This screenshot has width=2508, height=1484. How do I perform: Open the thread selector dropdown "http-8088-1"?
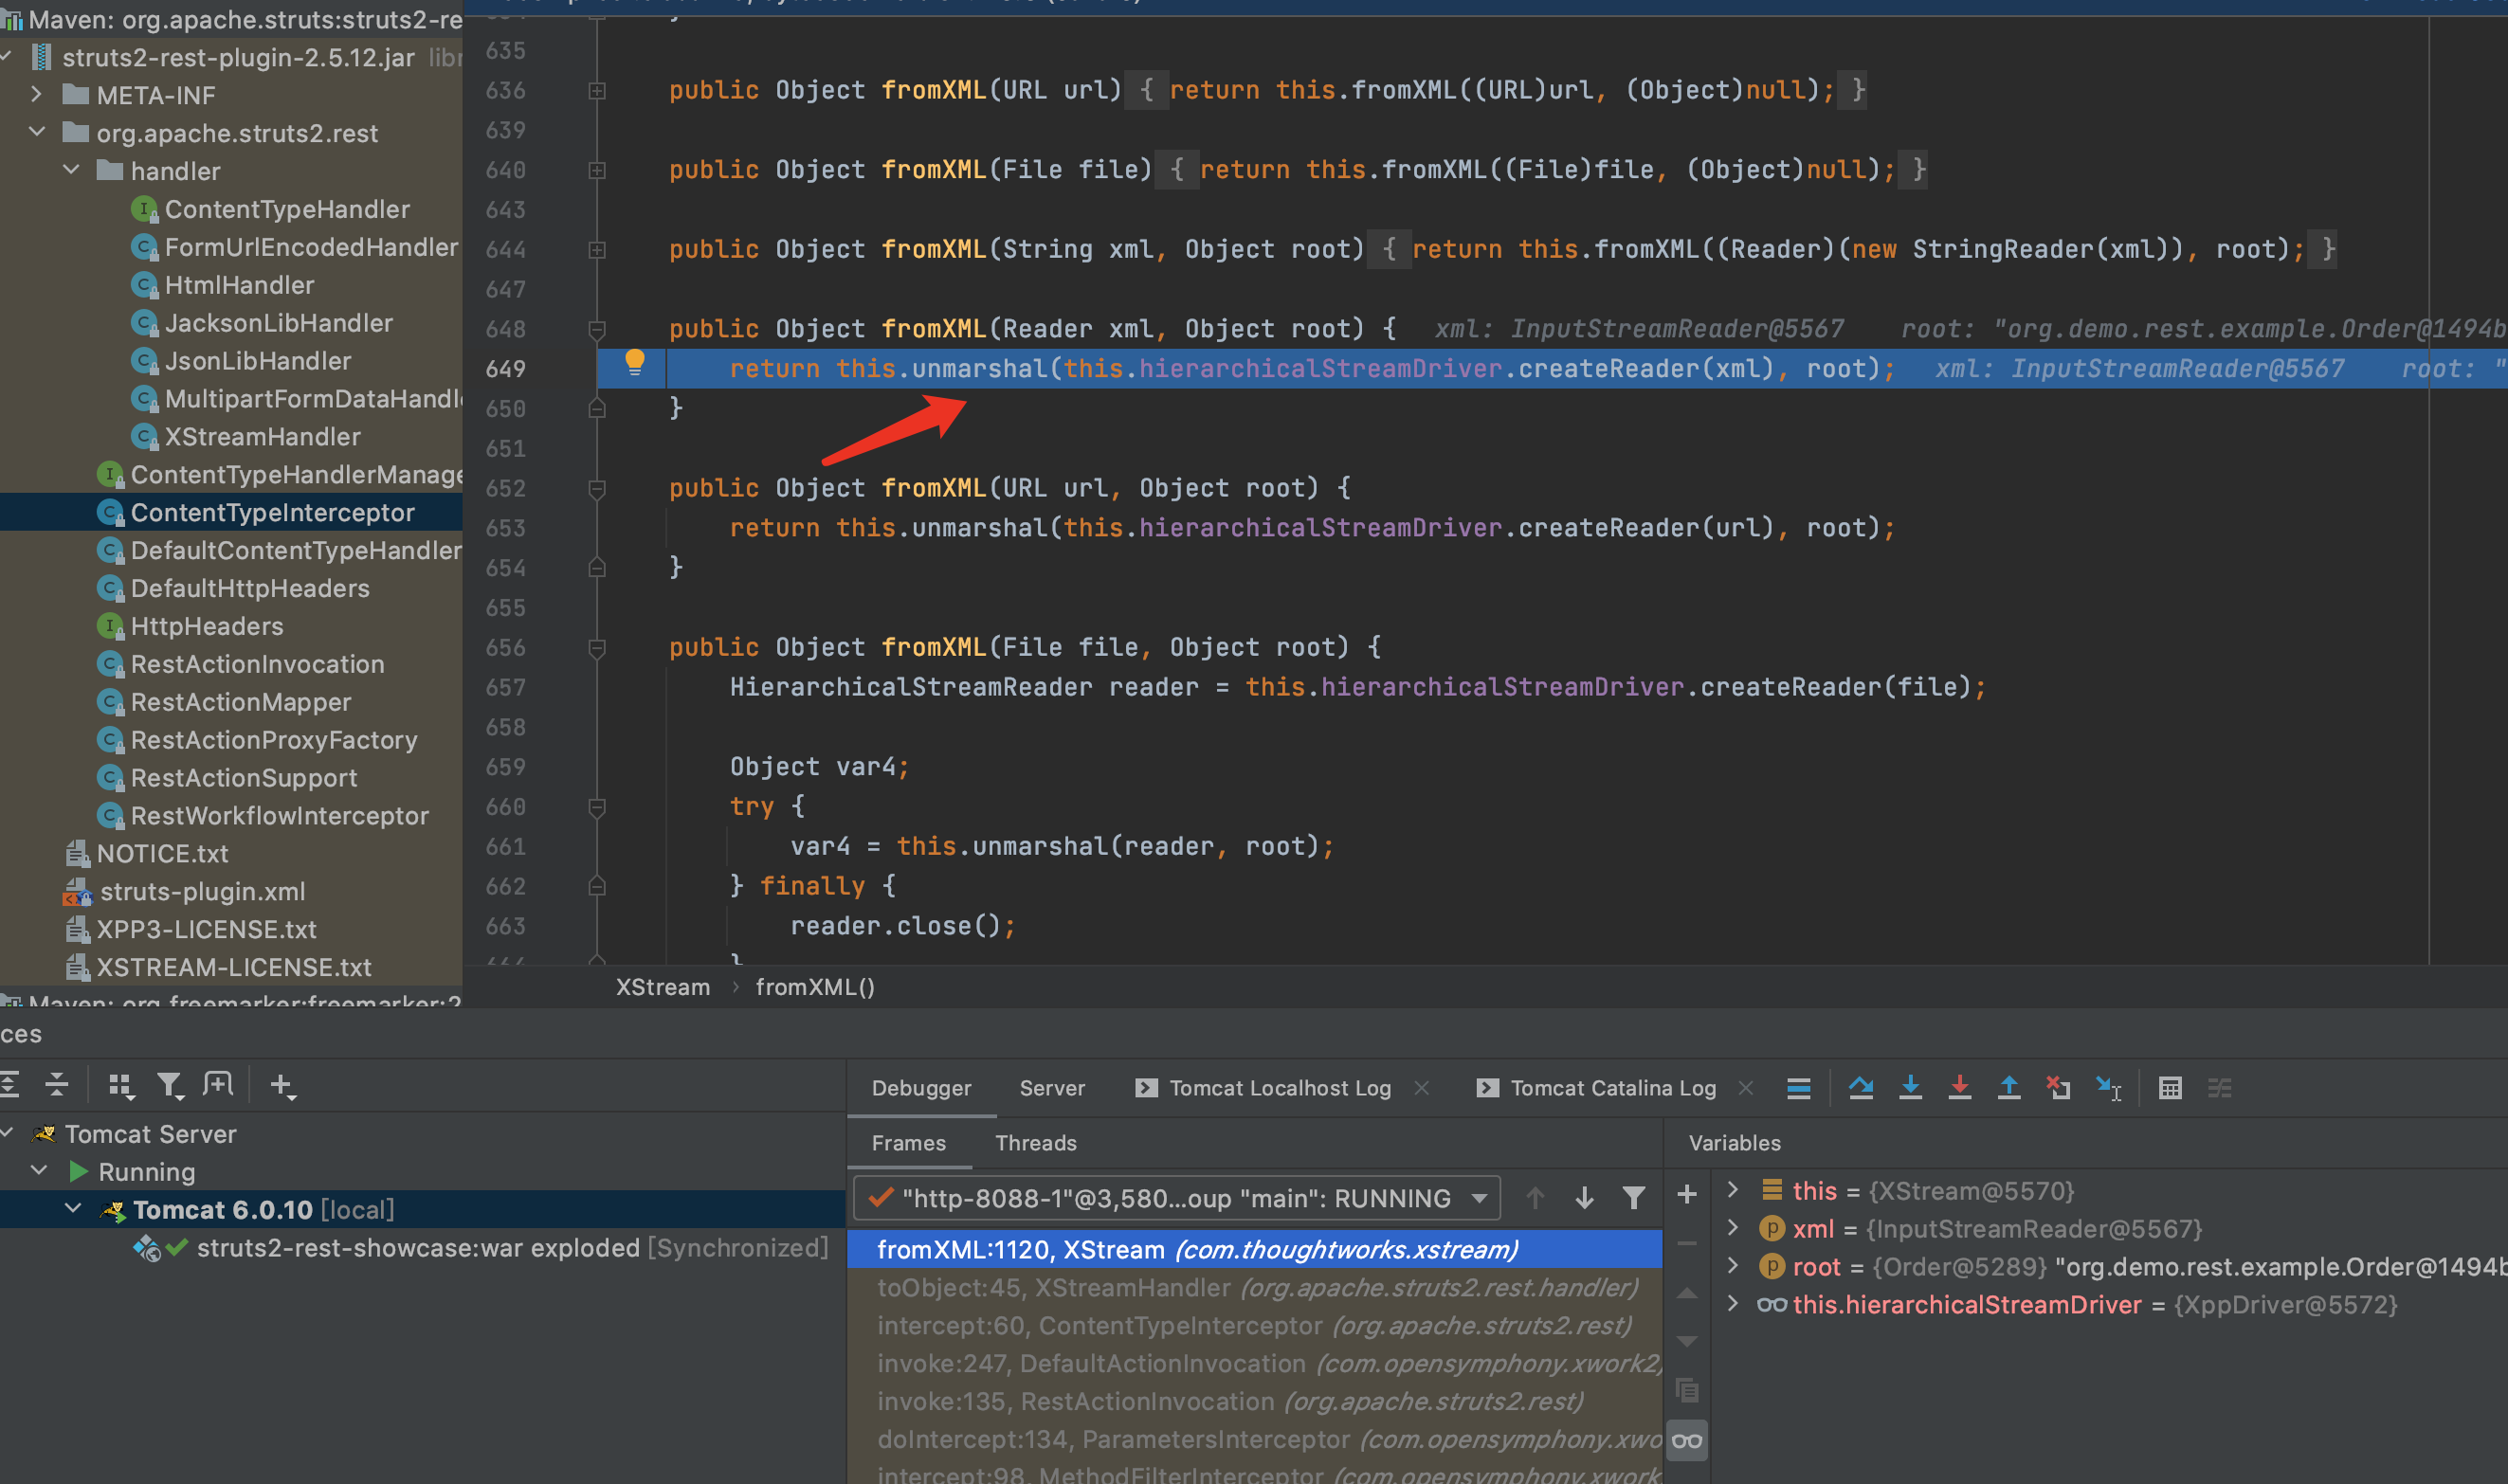1176,1198
